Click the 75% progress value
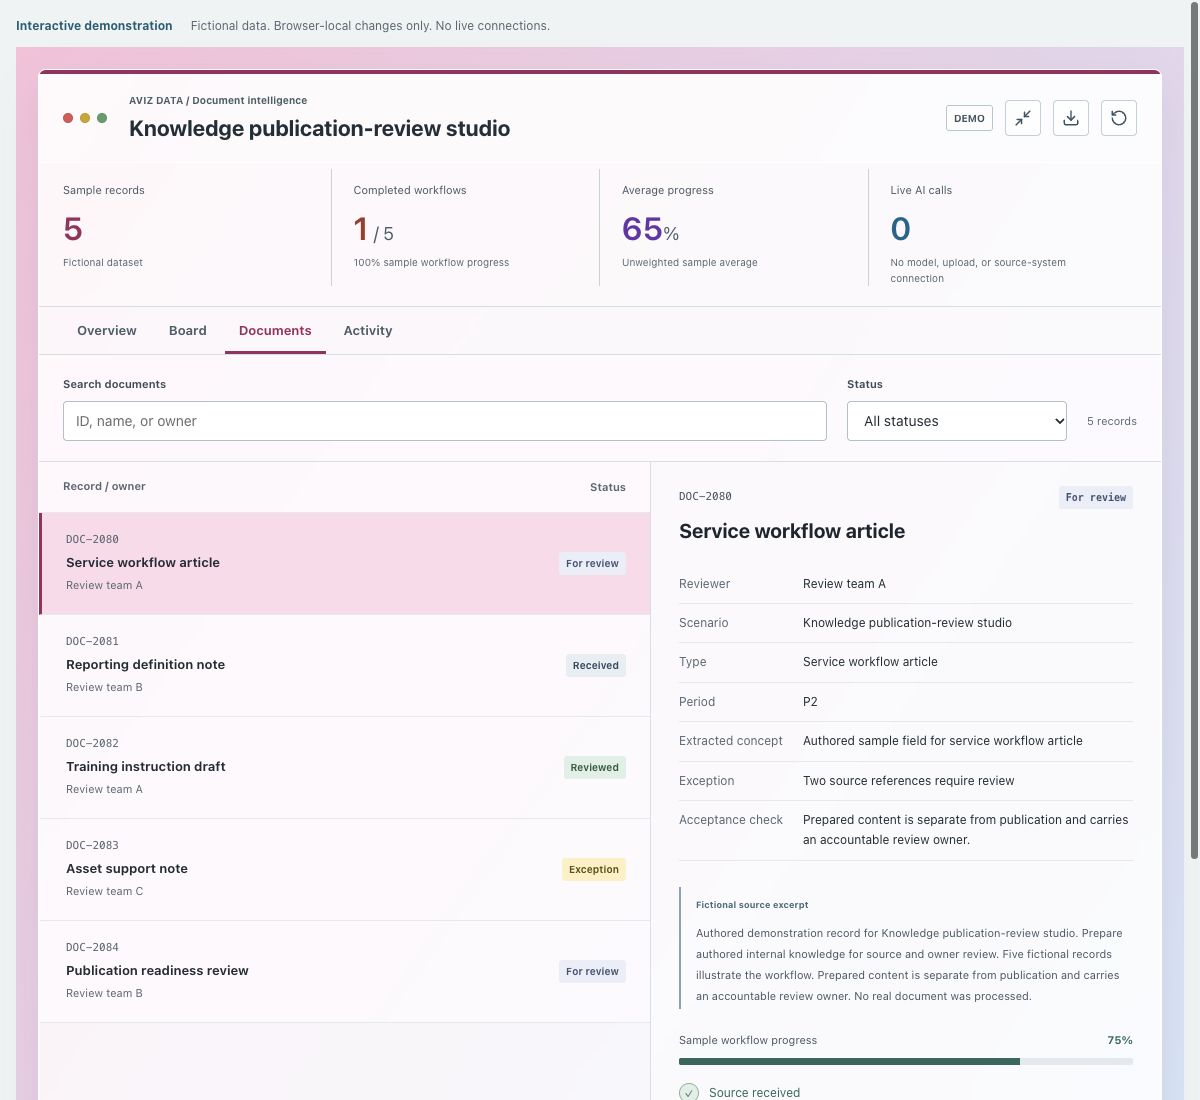The width and height of the screenshot is (1200, 1100). [x=1120, y=1040]
